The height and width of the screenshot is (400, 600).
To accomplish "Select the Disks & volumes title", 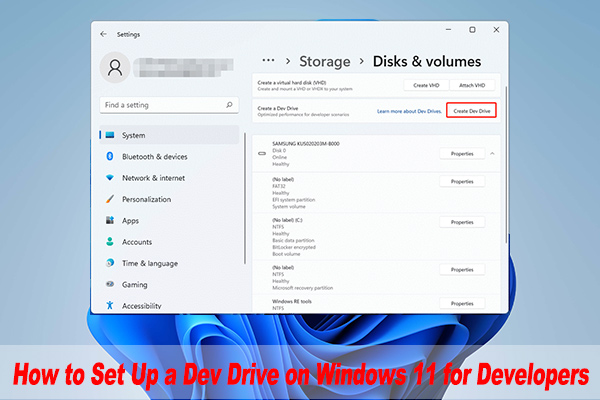I will point(427,61).
